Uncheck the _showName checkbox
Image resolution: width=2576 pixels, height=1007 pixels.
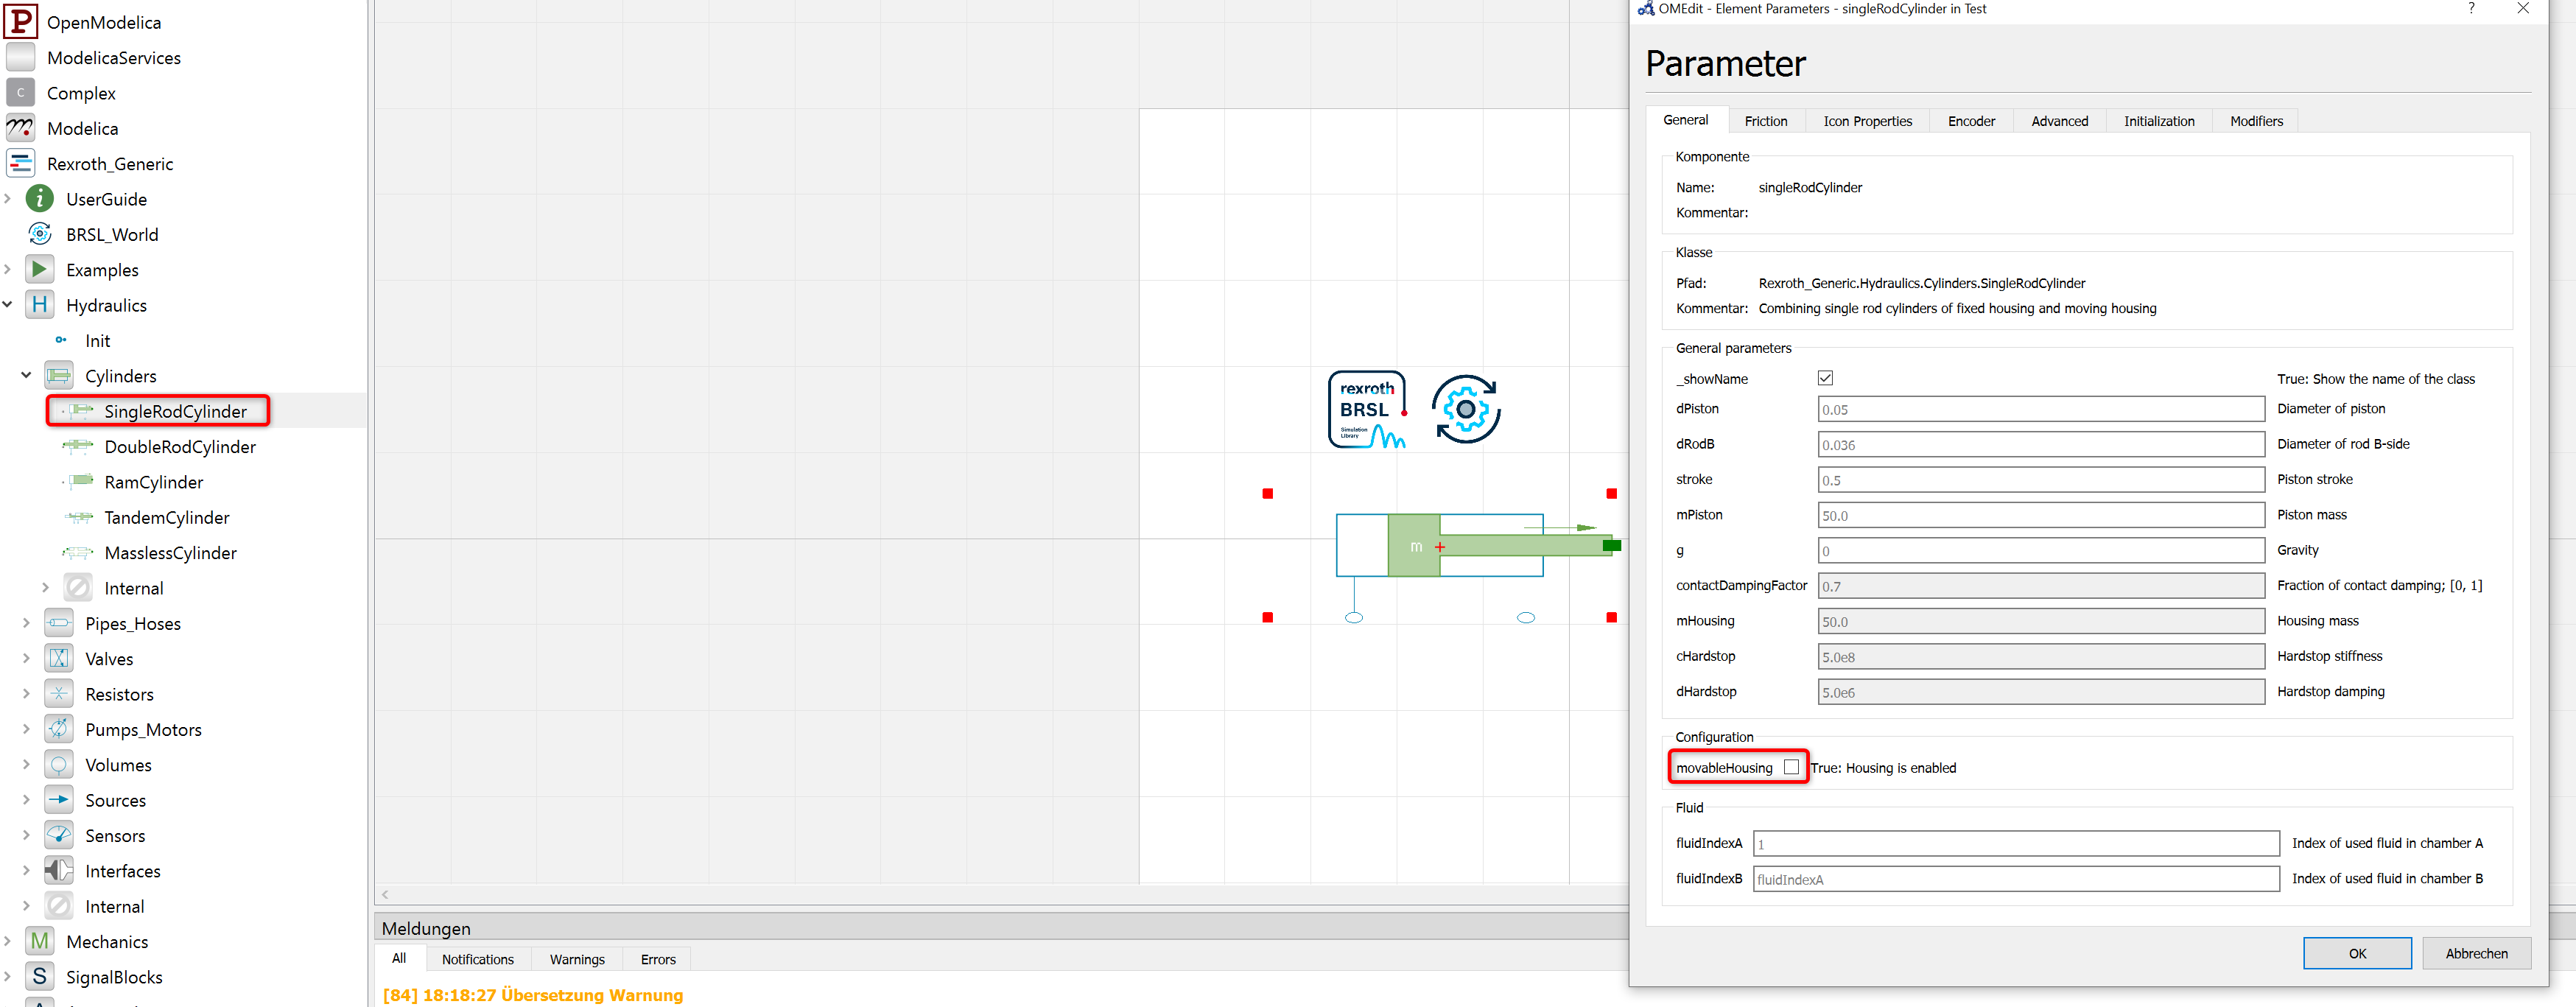pos(1825,378)
